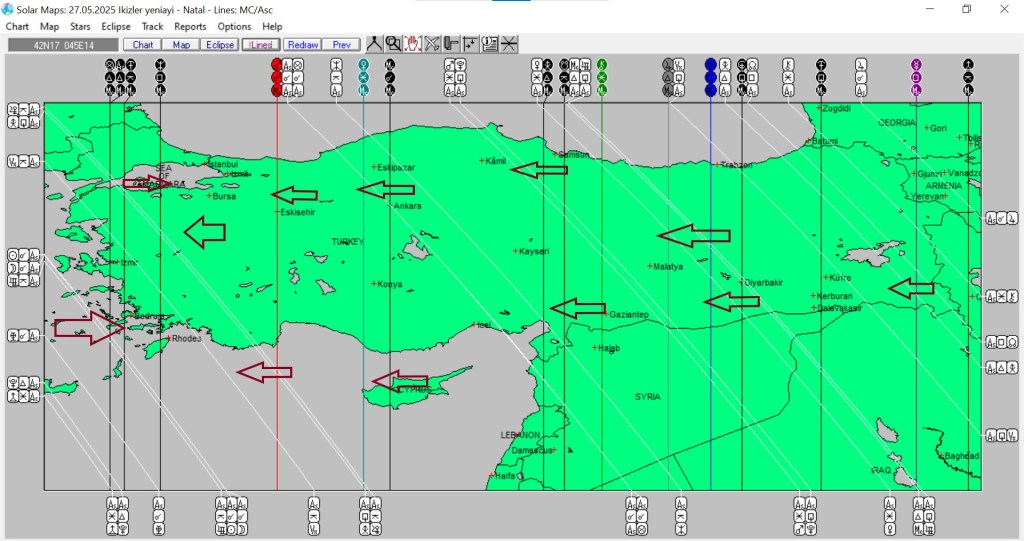Click the crossing lines tool icon
The image size is (1024, 541).
(x=509, y=44)
